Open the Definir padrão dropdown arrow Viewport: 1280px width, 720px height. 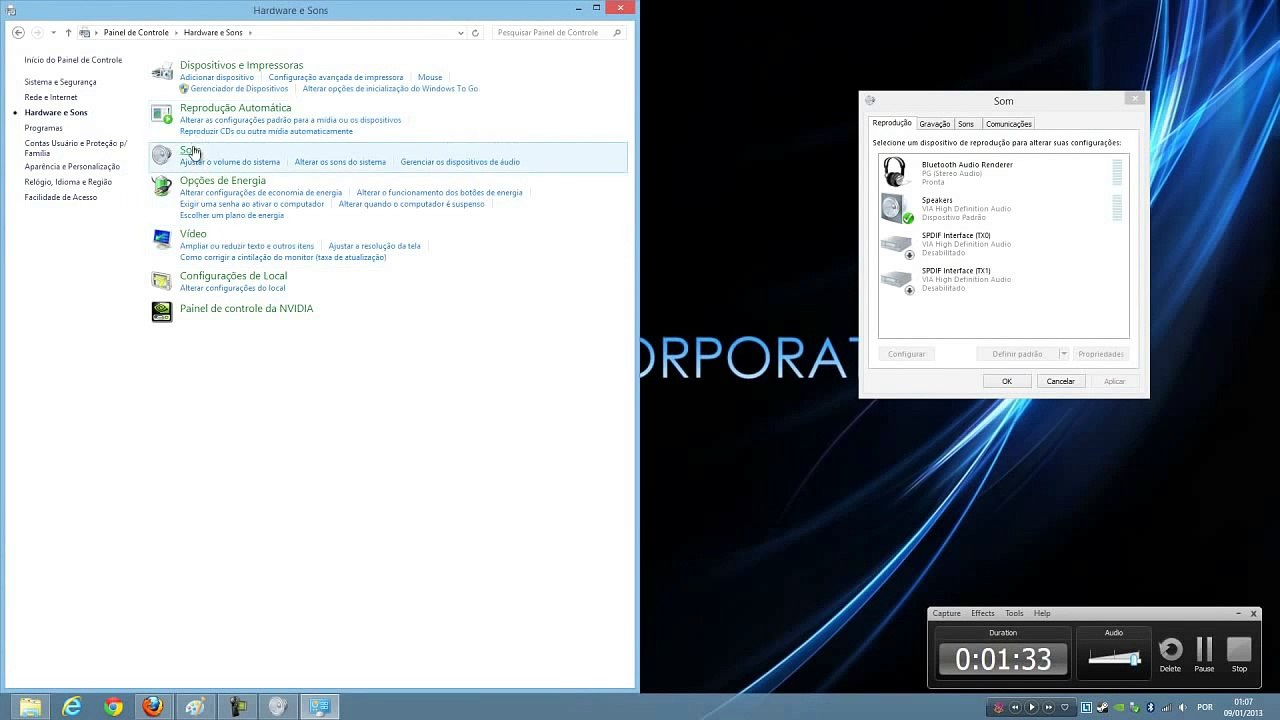pyautogui.click(x=1064, y=354)
